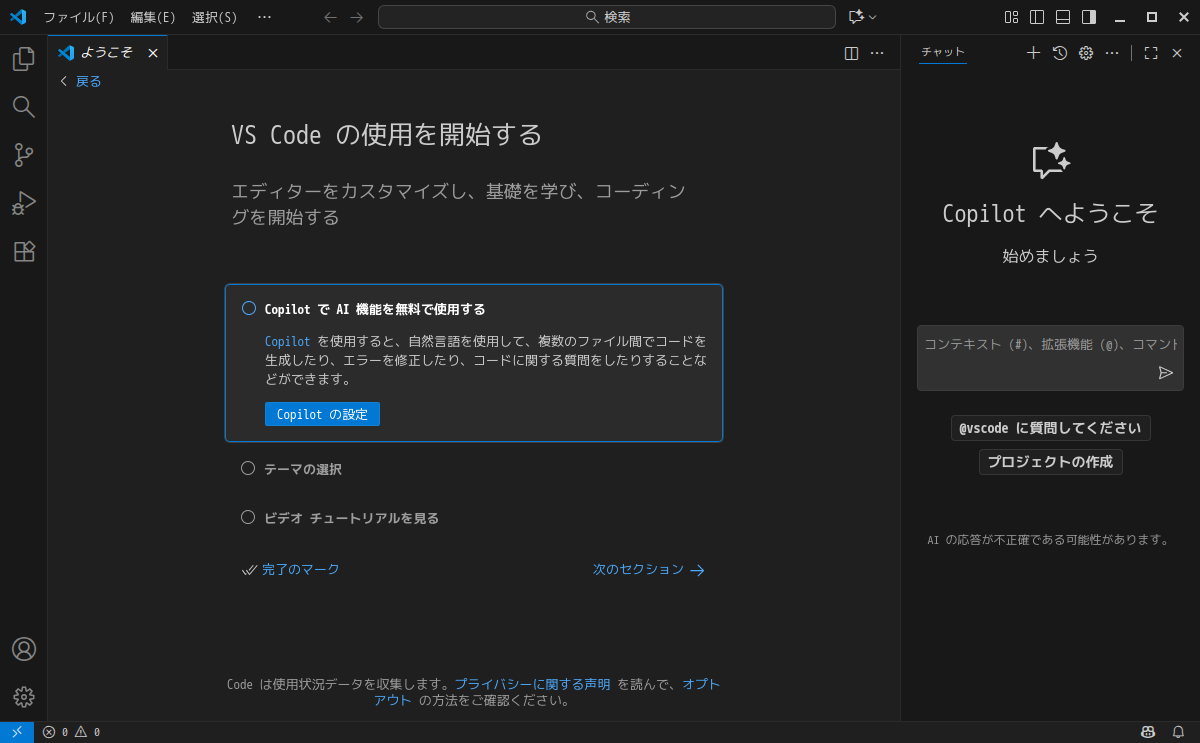1200x743 pixels.
Task: Open the Search view in activity bar
Action: 23,107
